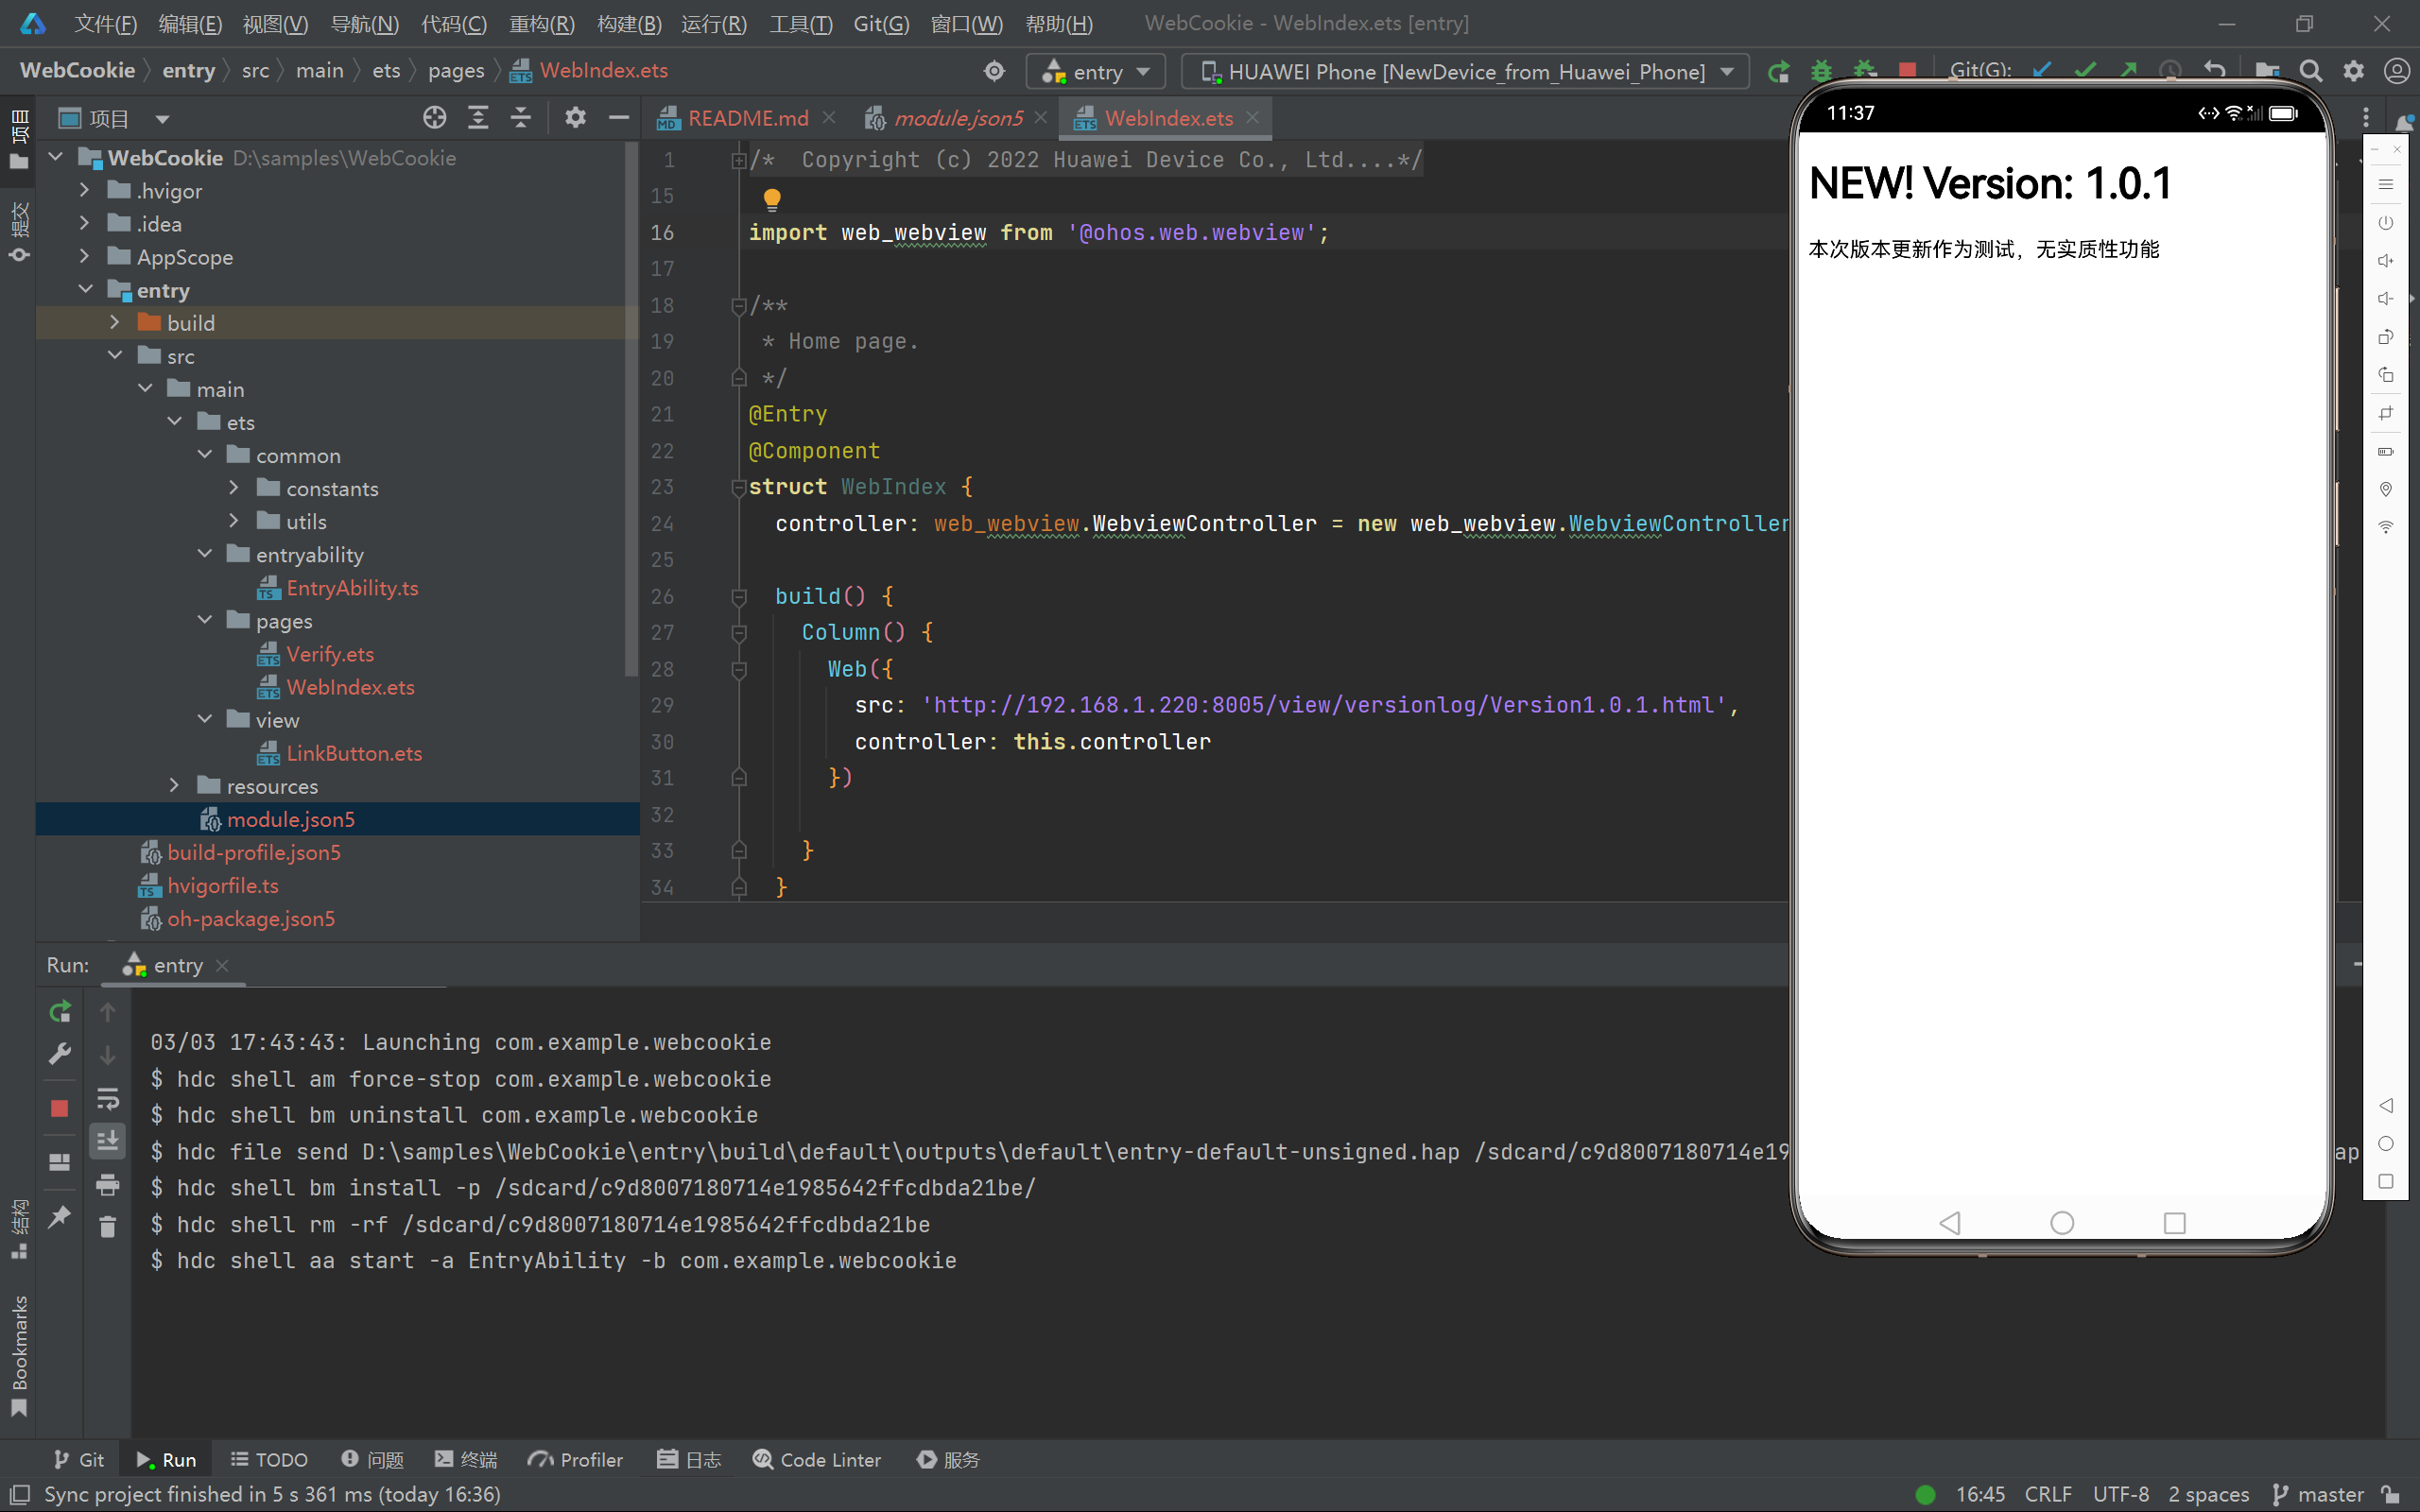Click the Git update project blue arrow
The width and height of the screenshot is (2420, 1512).
(x=2042, y=70)
